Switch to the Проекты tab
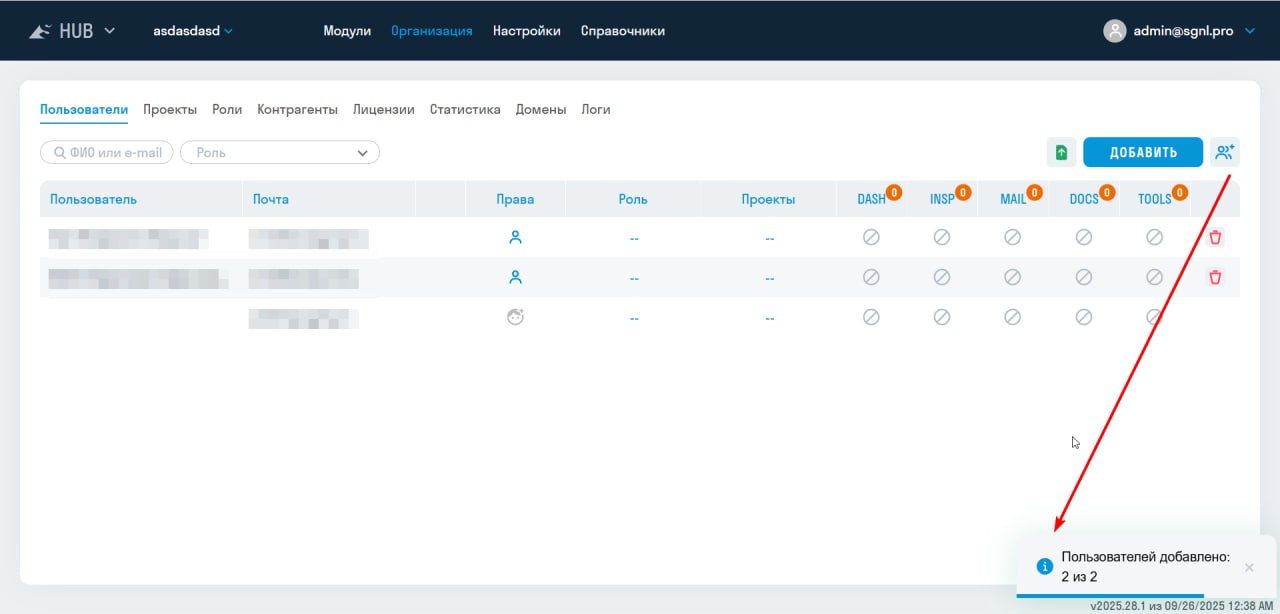1280x614 pixels. click(x=170, y=110)
